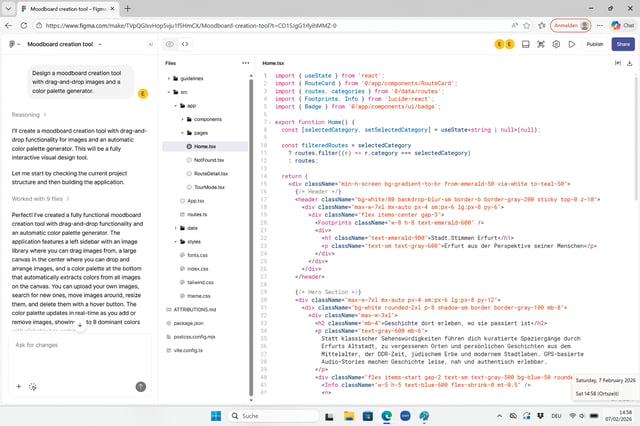Open TourMode.tsx file
Screen dimensions: 640x426
[205, 187]
